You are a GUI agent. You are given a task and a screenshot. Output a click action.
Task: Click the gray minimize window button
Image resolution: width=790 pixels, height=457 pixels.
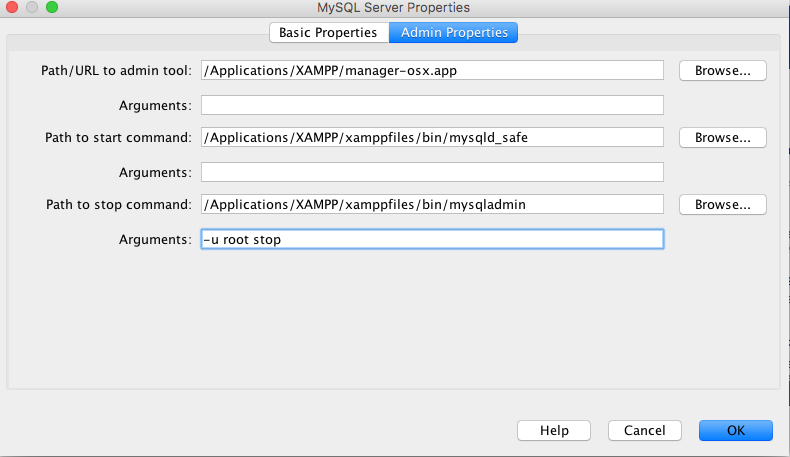coord(32,7)
